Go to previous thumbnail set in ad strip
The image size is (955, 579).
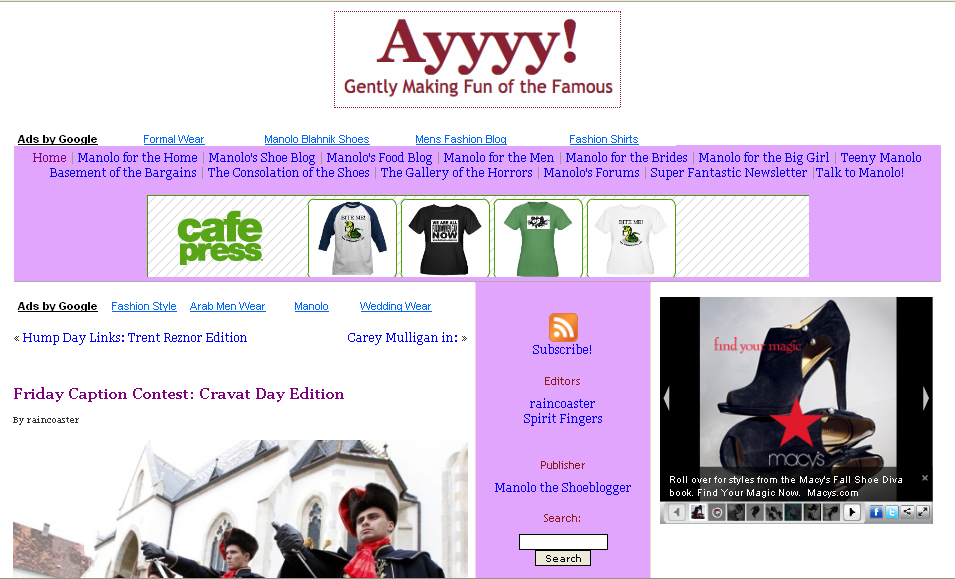677,512
